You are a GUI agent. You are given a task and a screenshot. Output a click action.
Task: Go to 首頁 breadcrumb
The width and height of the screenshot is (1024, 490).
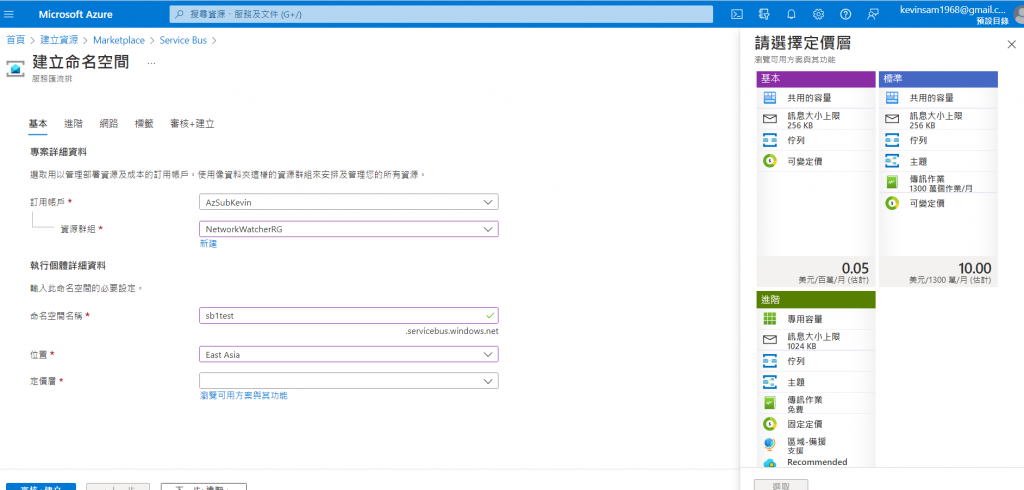pos(16,40)
